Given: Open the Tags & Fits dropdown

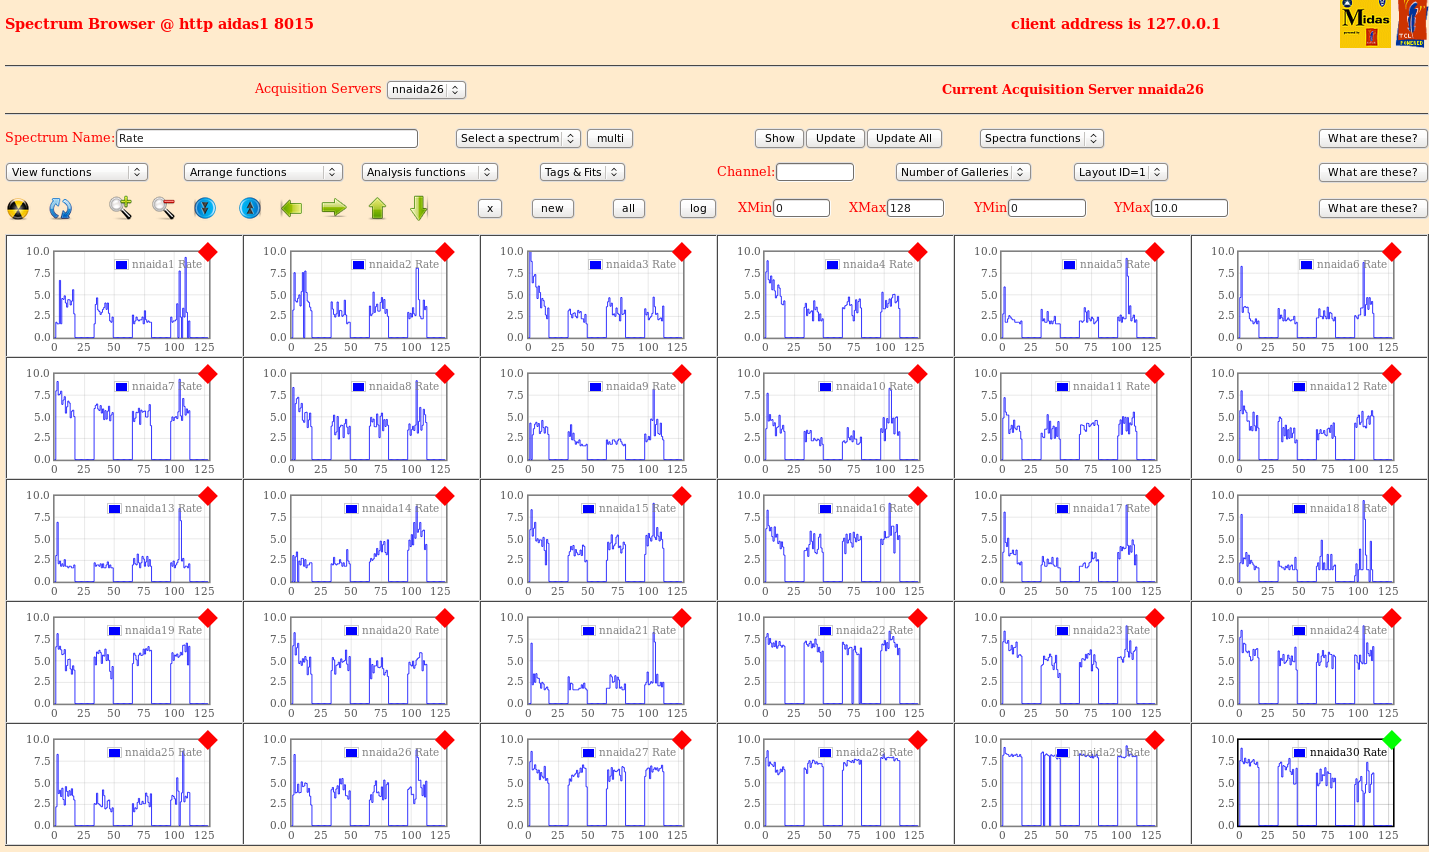Looking at the screenshot, I should coord(582,172).
